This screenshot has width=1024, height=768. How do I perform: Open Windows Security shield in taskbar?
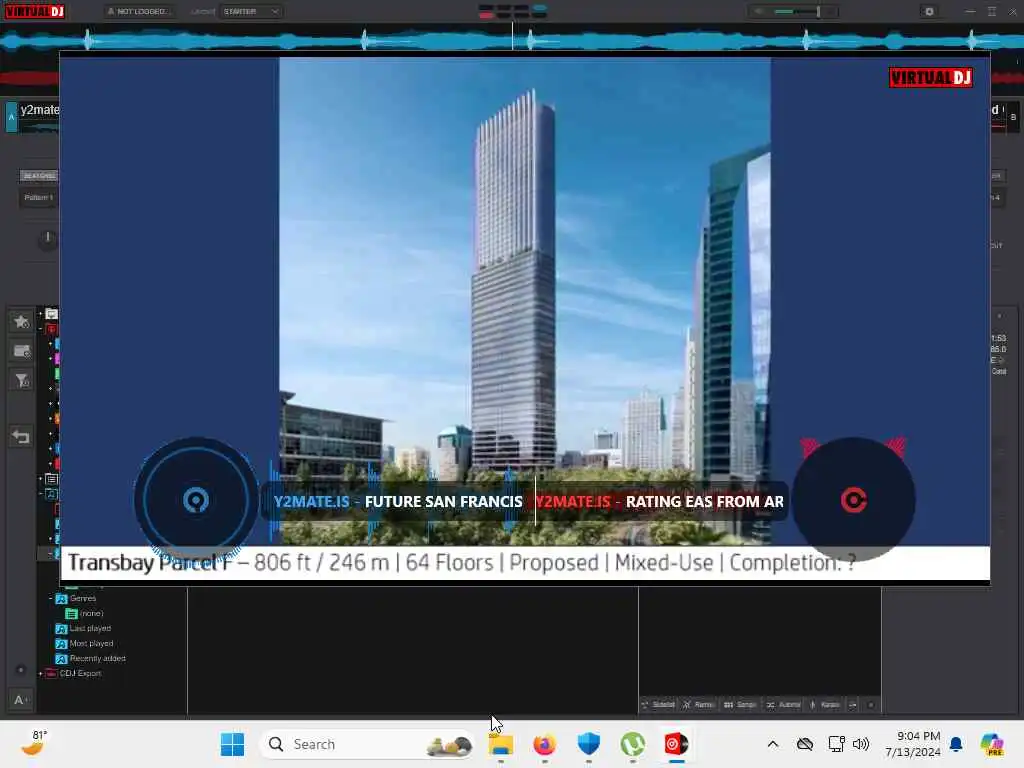tap(588, 744)
